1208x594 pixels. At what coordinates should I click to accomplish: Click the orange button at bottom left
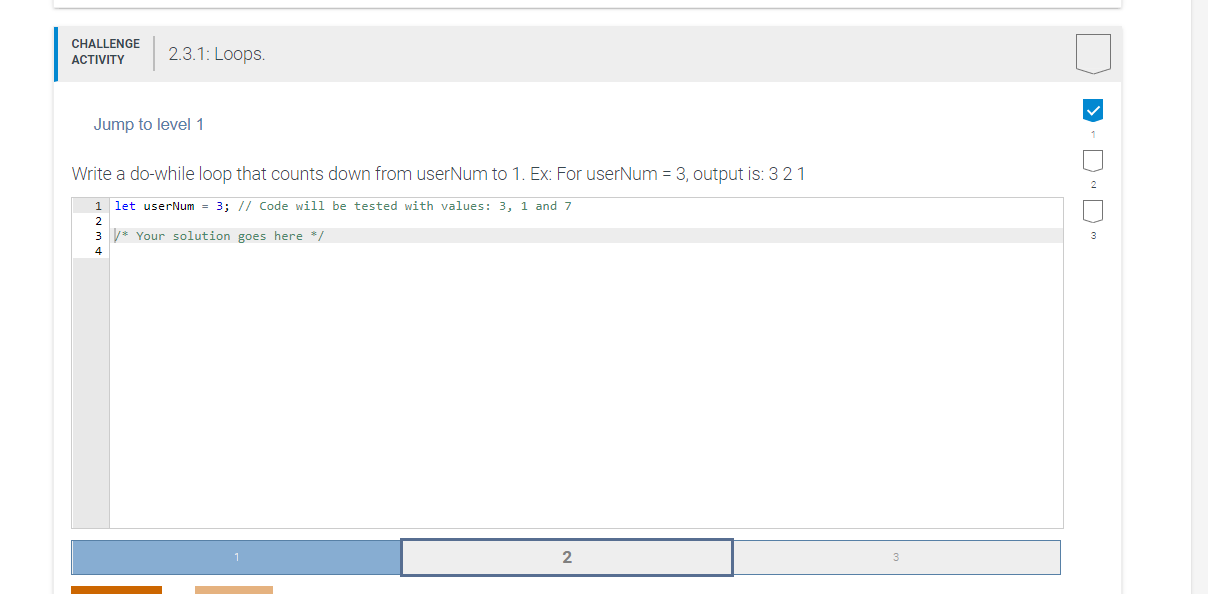tap(116, 590)
